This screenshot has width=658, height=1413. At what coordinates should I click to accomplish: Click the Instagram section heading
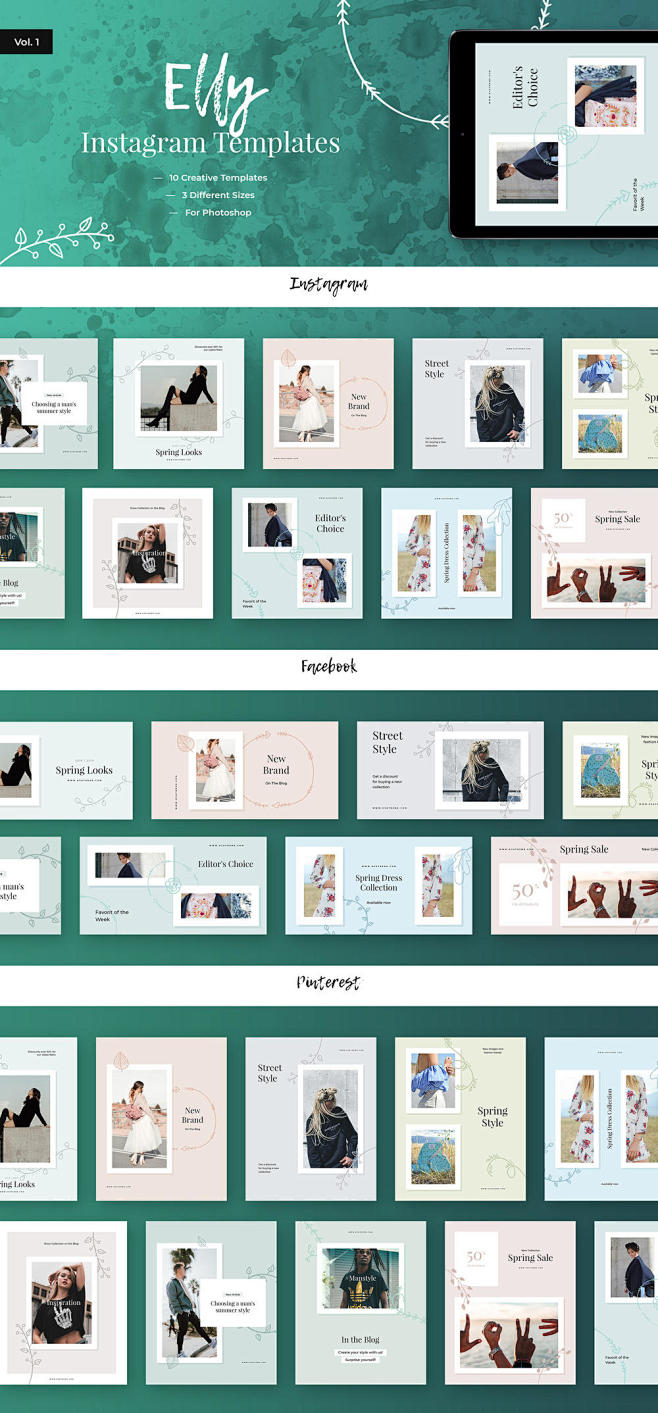[x=329, y=285]
